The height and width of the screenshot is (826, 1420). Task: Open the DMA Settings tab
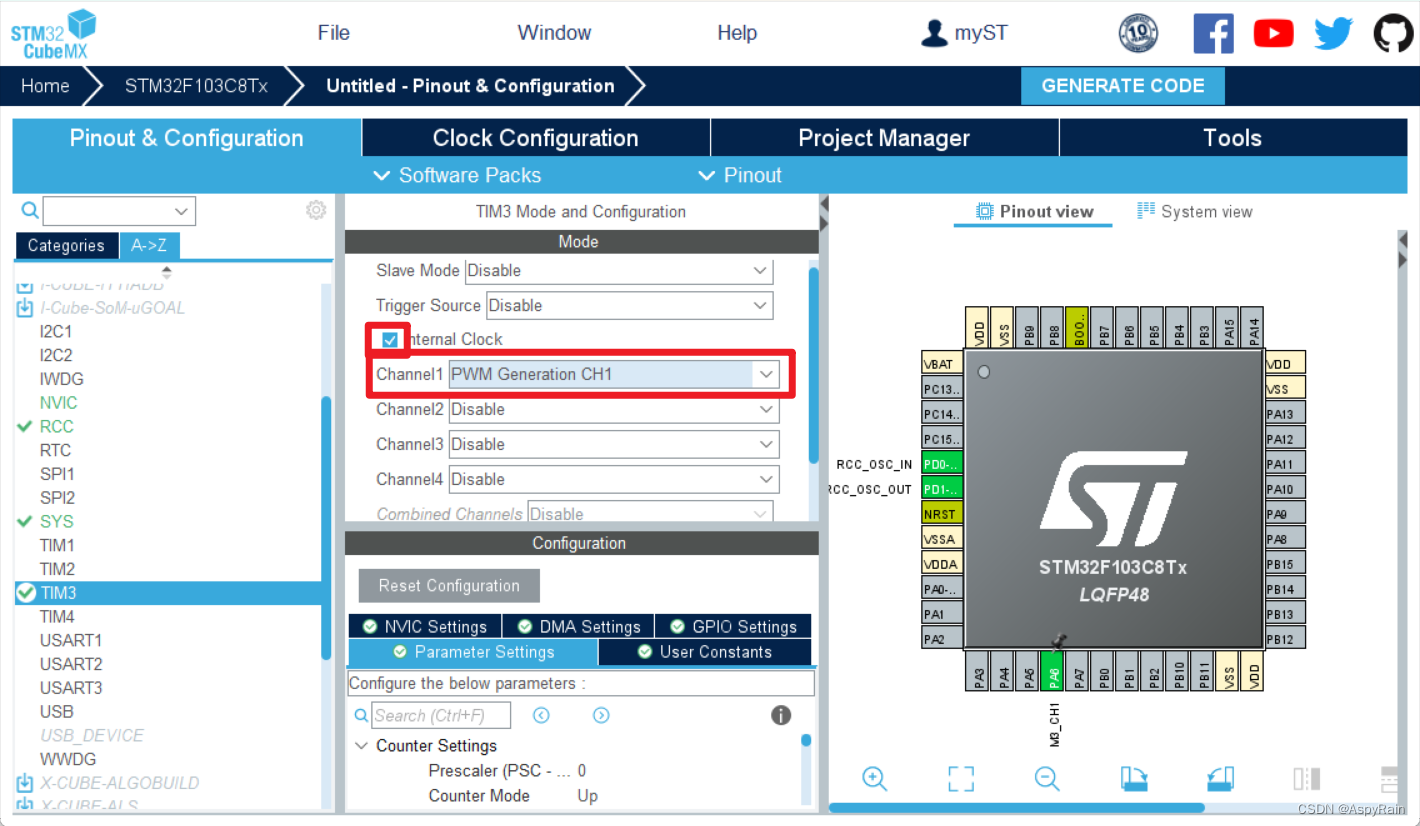point(578,627)
